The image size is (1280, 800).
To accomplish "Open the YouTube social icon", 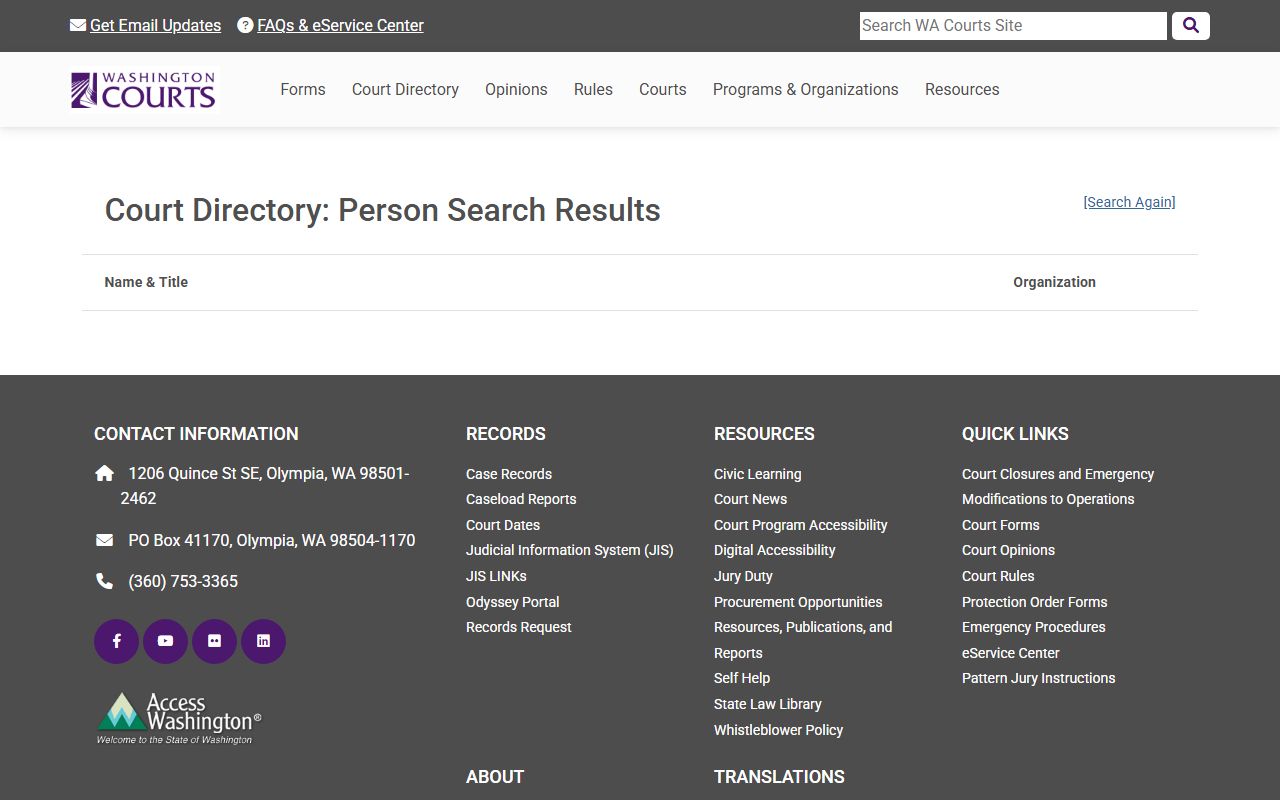I will (x=165, y=641).
